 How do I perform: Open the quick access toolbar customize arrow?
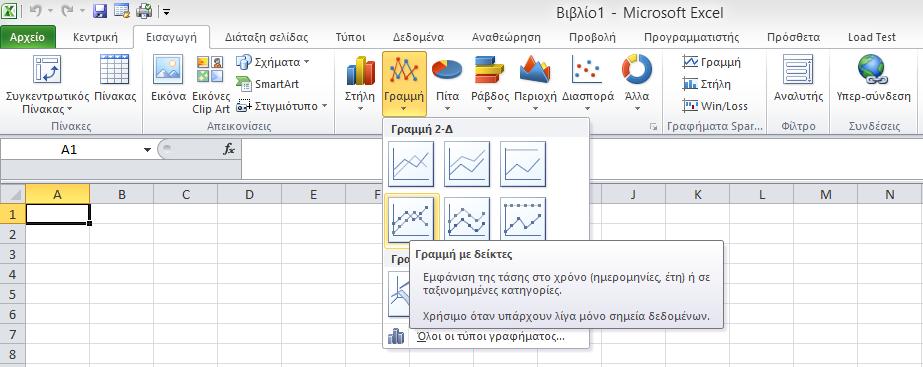pyautogui.click(x=167, y=11)
